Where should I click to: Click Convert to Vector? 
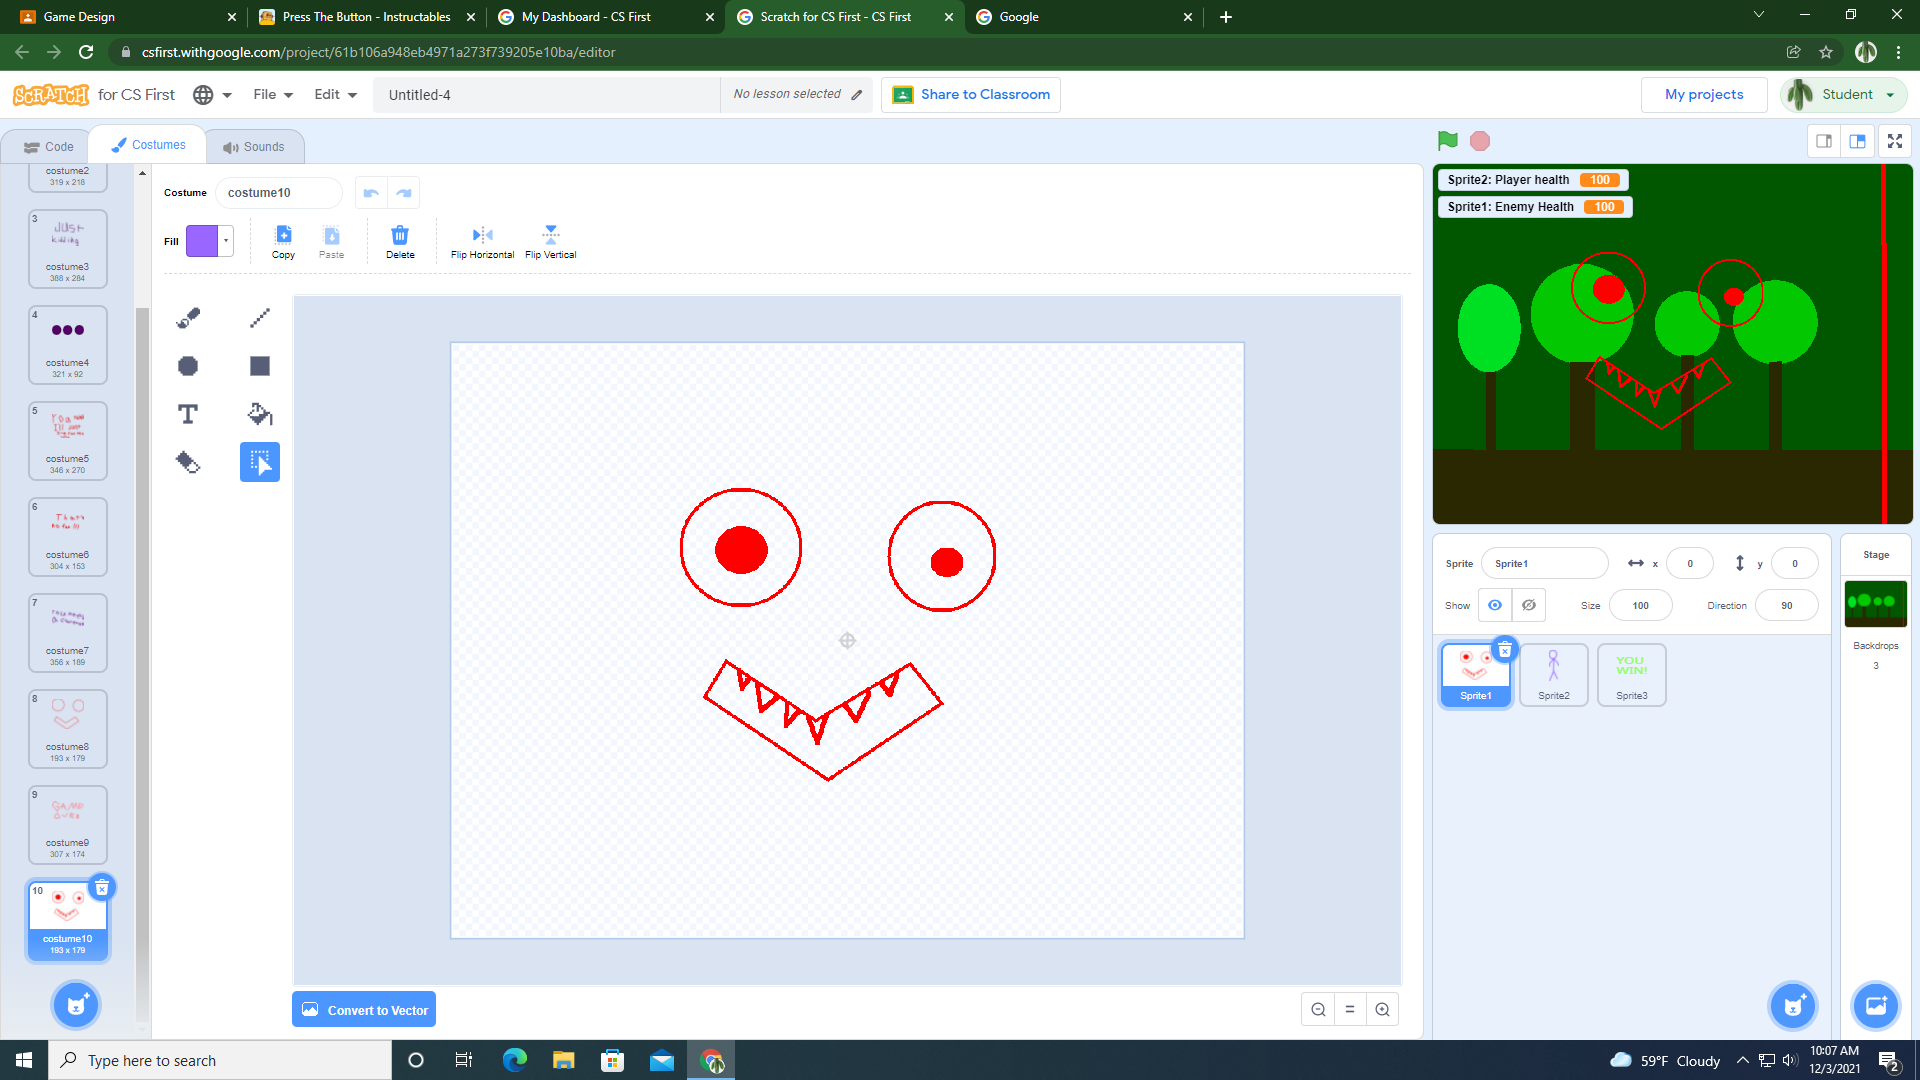pos(363,1009)
